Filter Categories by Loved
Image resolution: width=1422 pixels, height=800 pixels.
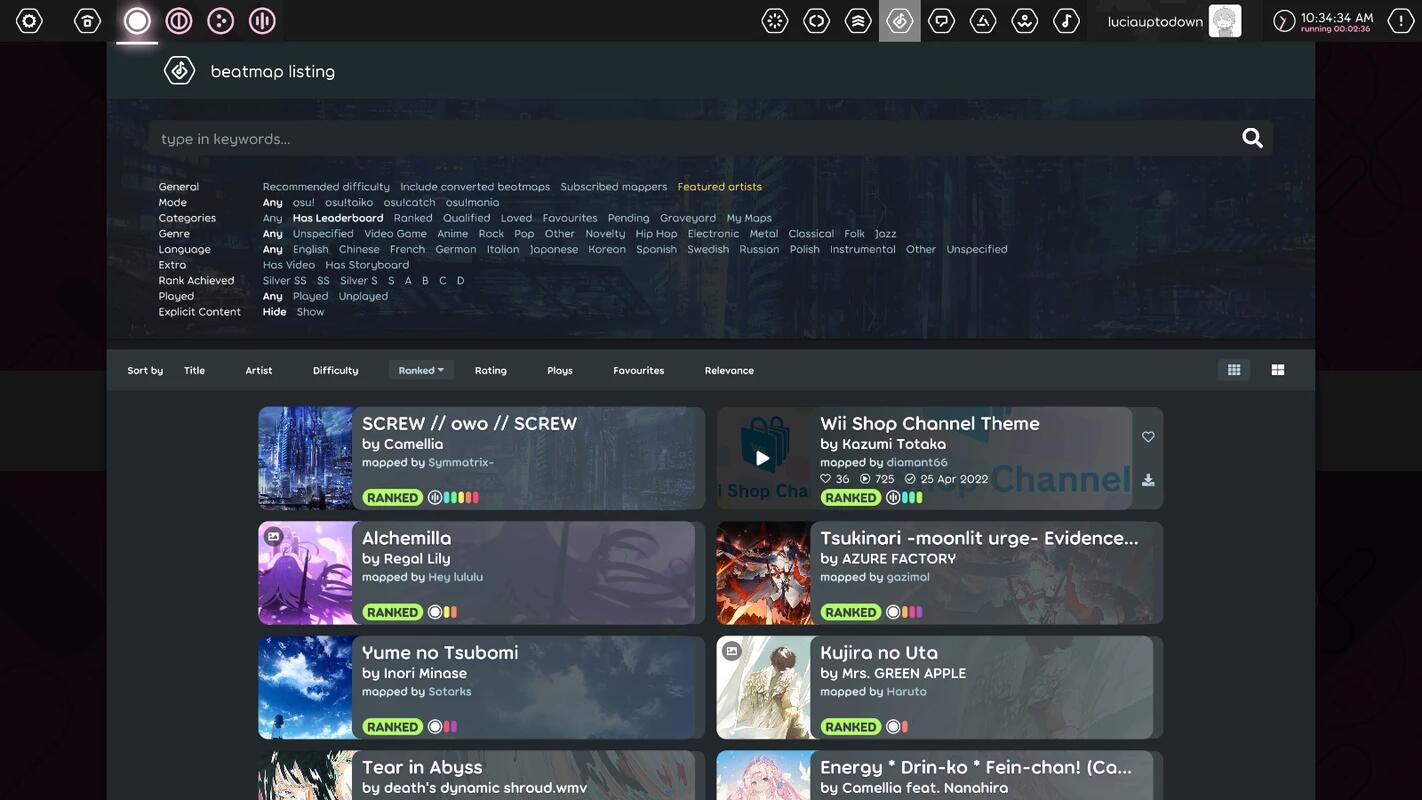517,218
